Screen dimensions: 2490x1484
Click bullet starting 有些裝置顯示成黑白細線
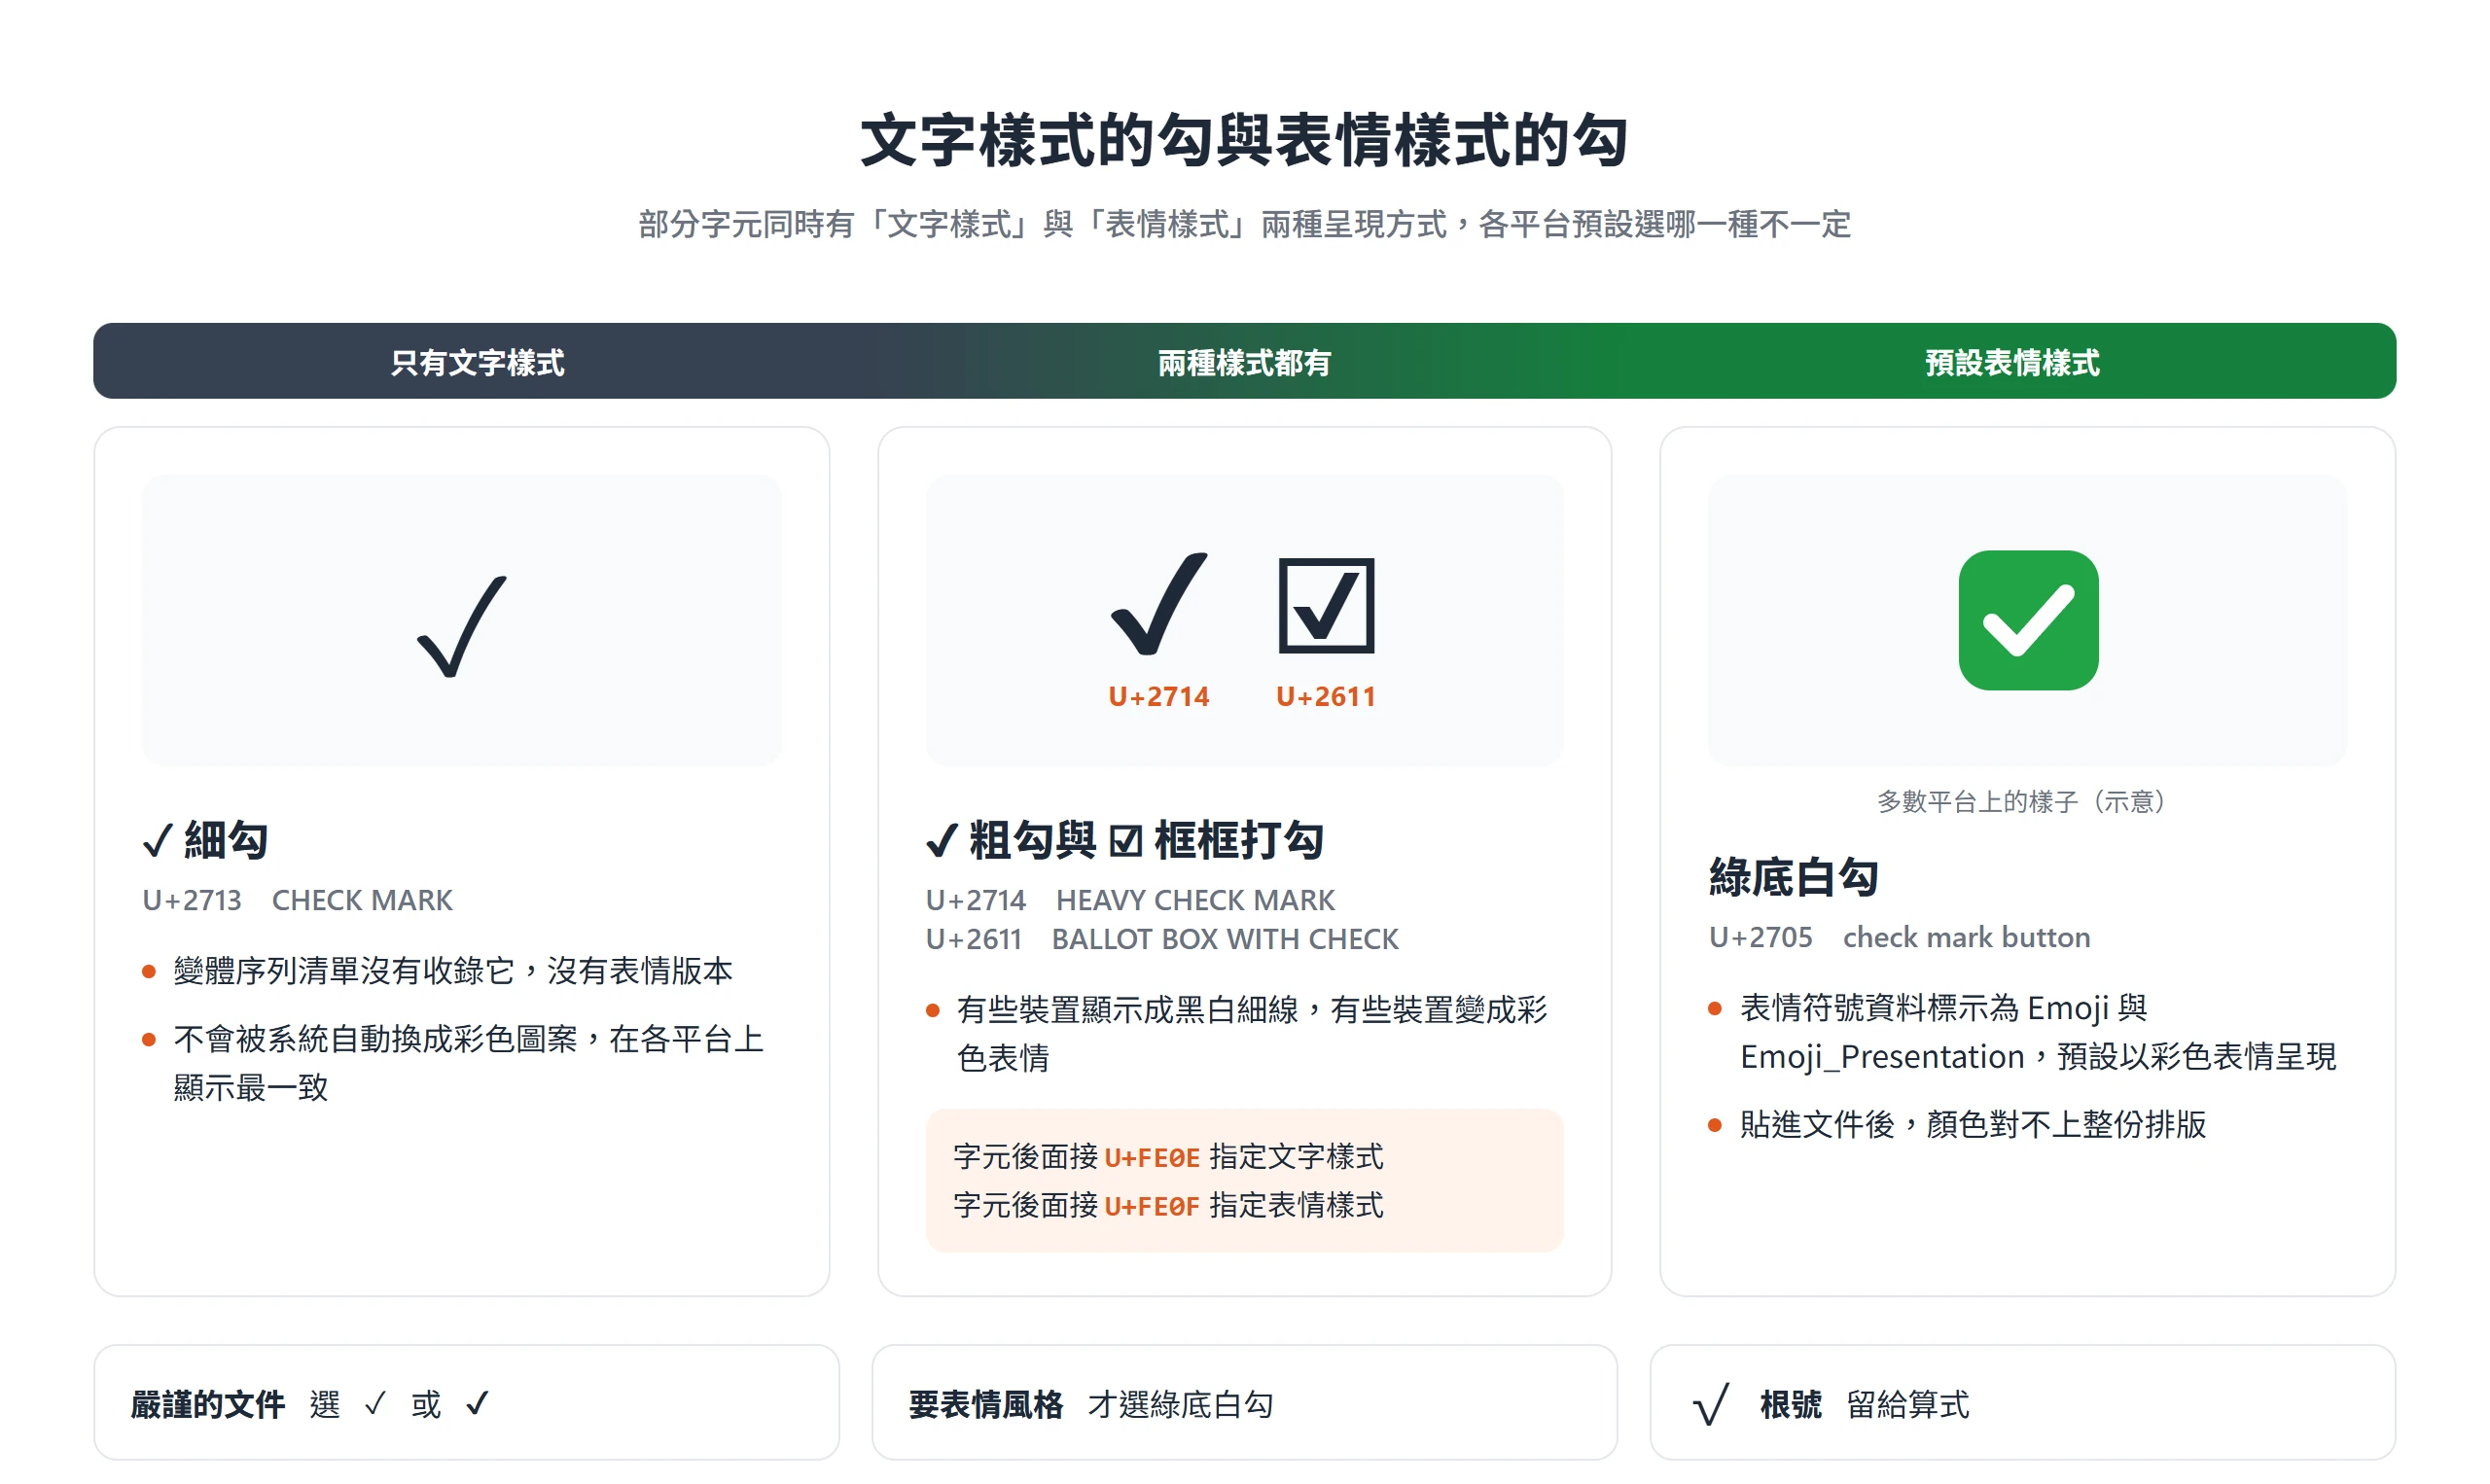click(x=1252, y=1034)
